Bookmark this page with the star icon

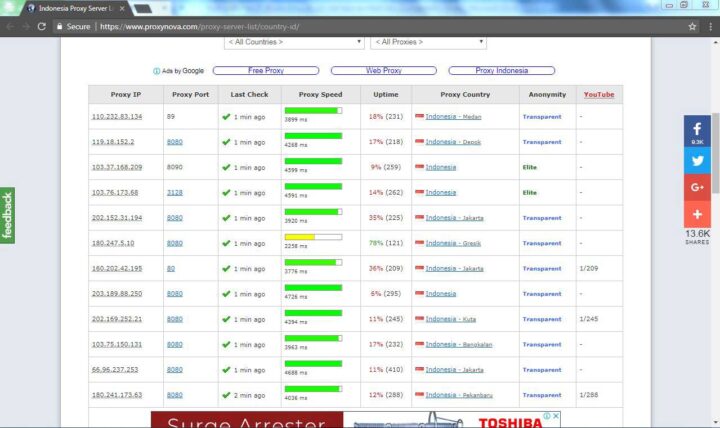(692, 27)
